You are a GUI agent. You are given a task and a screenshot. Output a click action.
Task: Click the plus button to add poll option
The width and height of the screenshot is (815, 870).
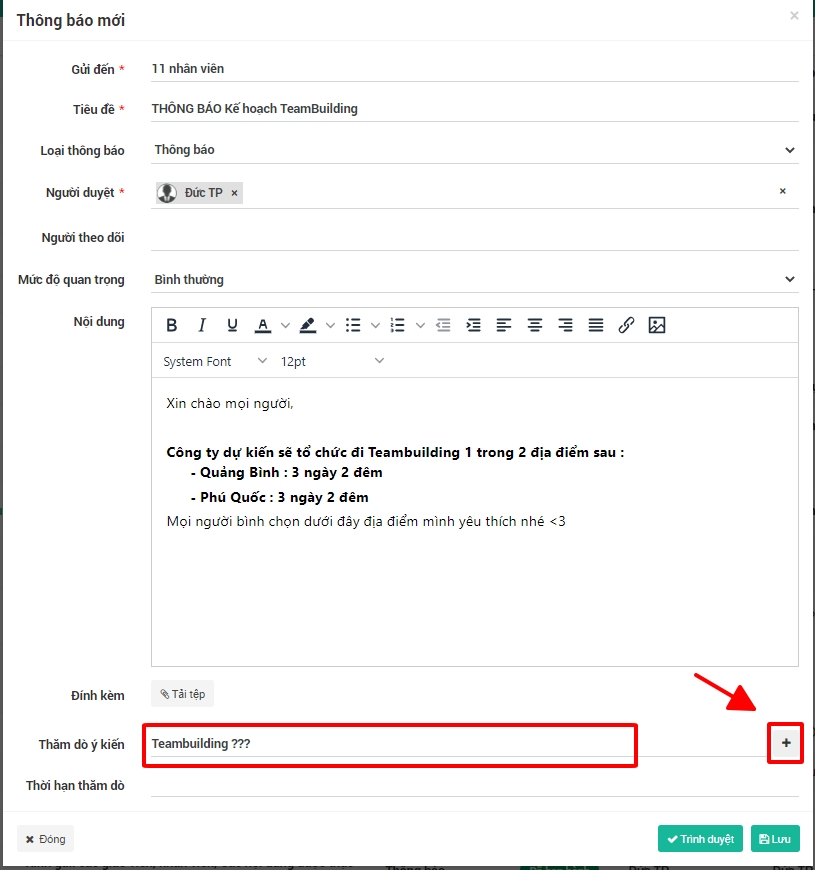786,743
